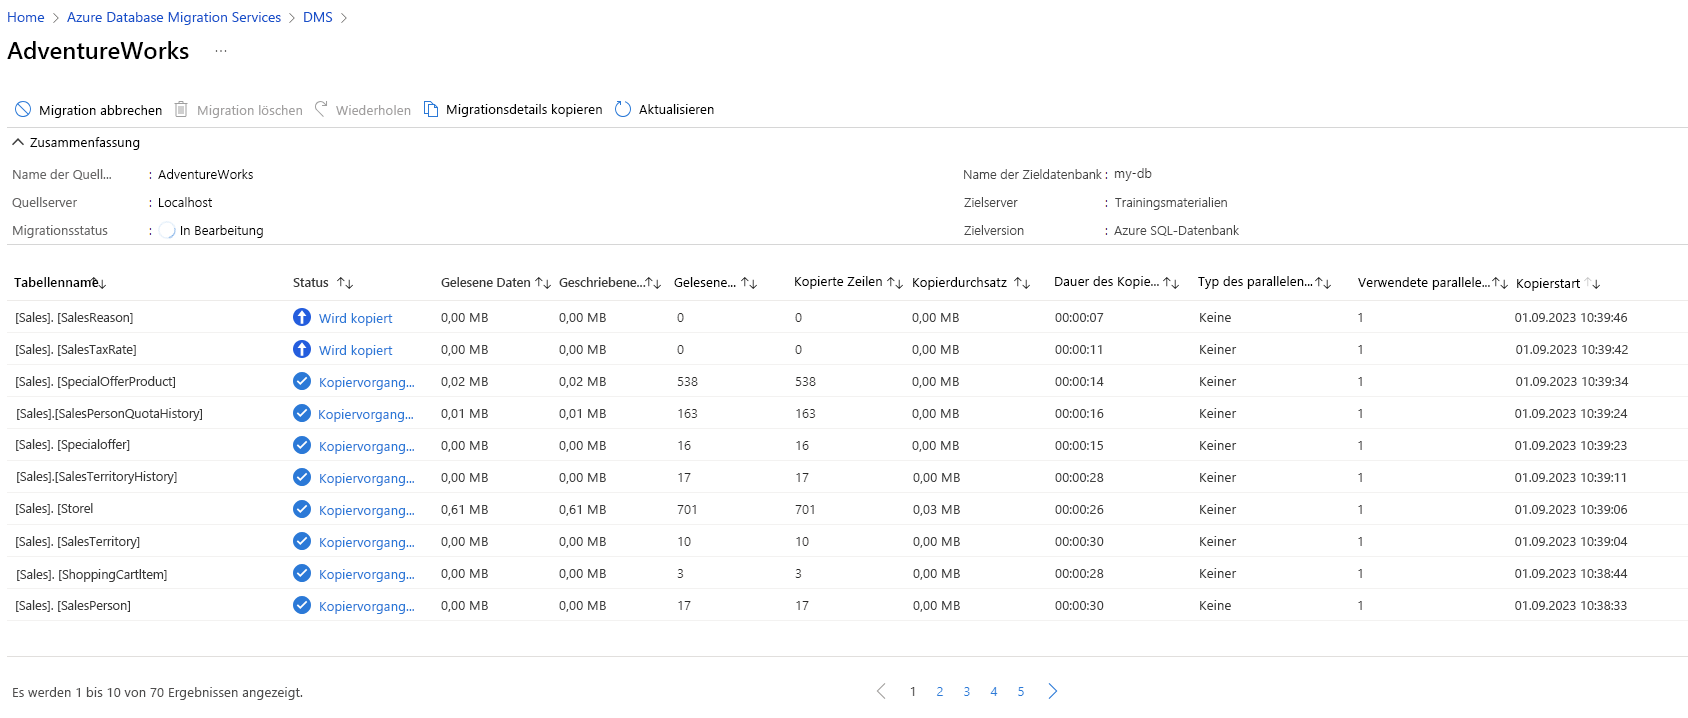Click the Trainingsmaterialien Zielserver value
Image resolution: width=1688 pixels, height=718 pixels.
coord(1171,203)
